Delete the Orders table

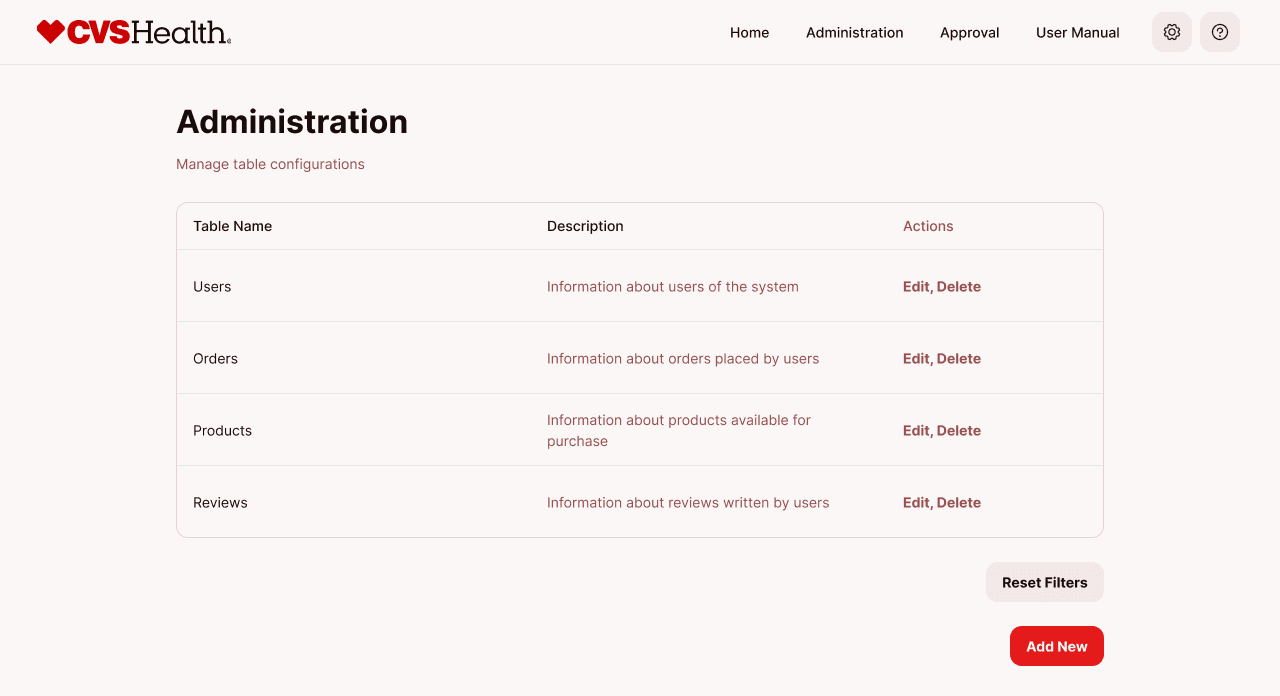pos(959,358)
